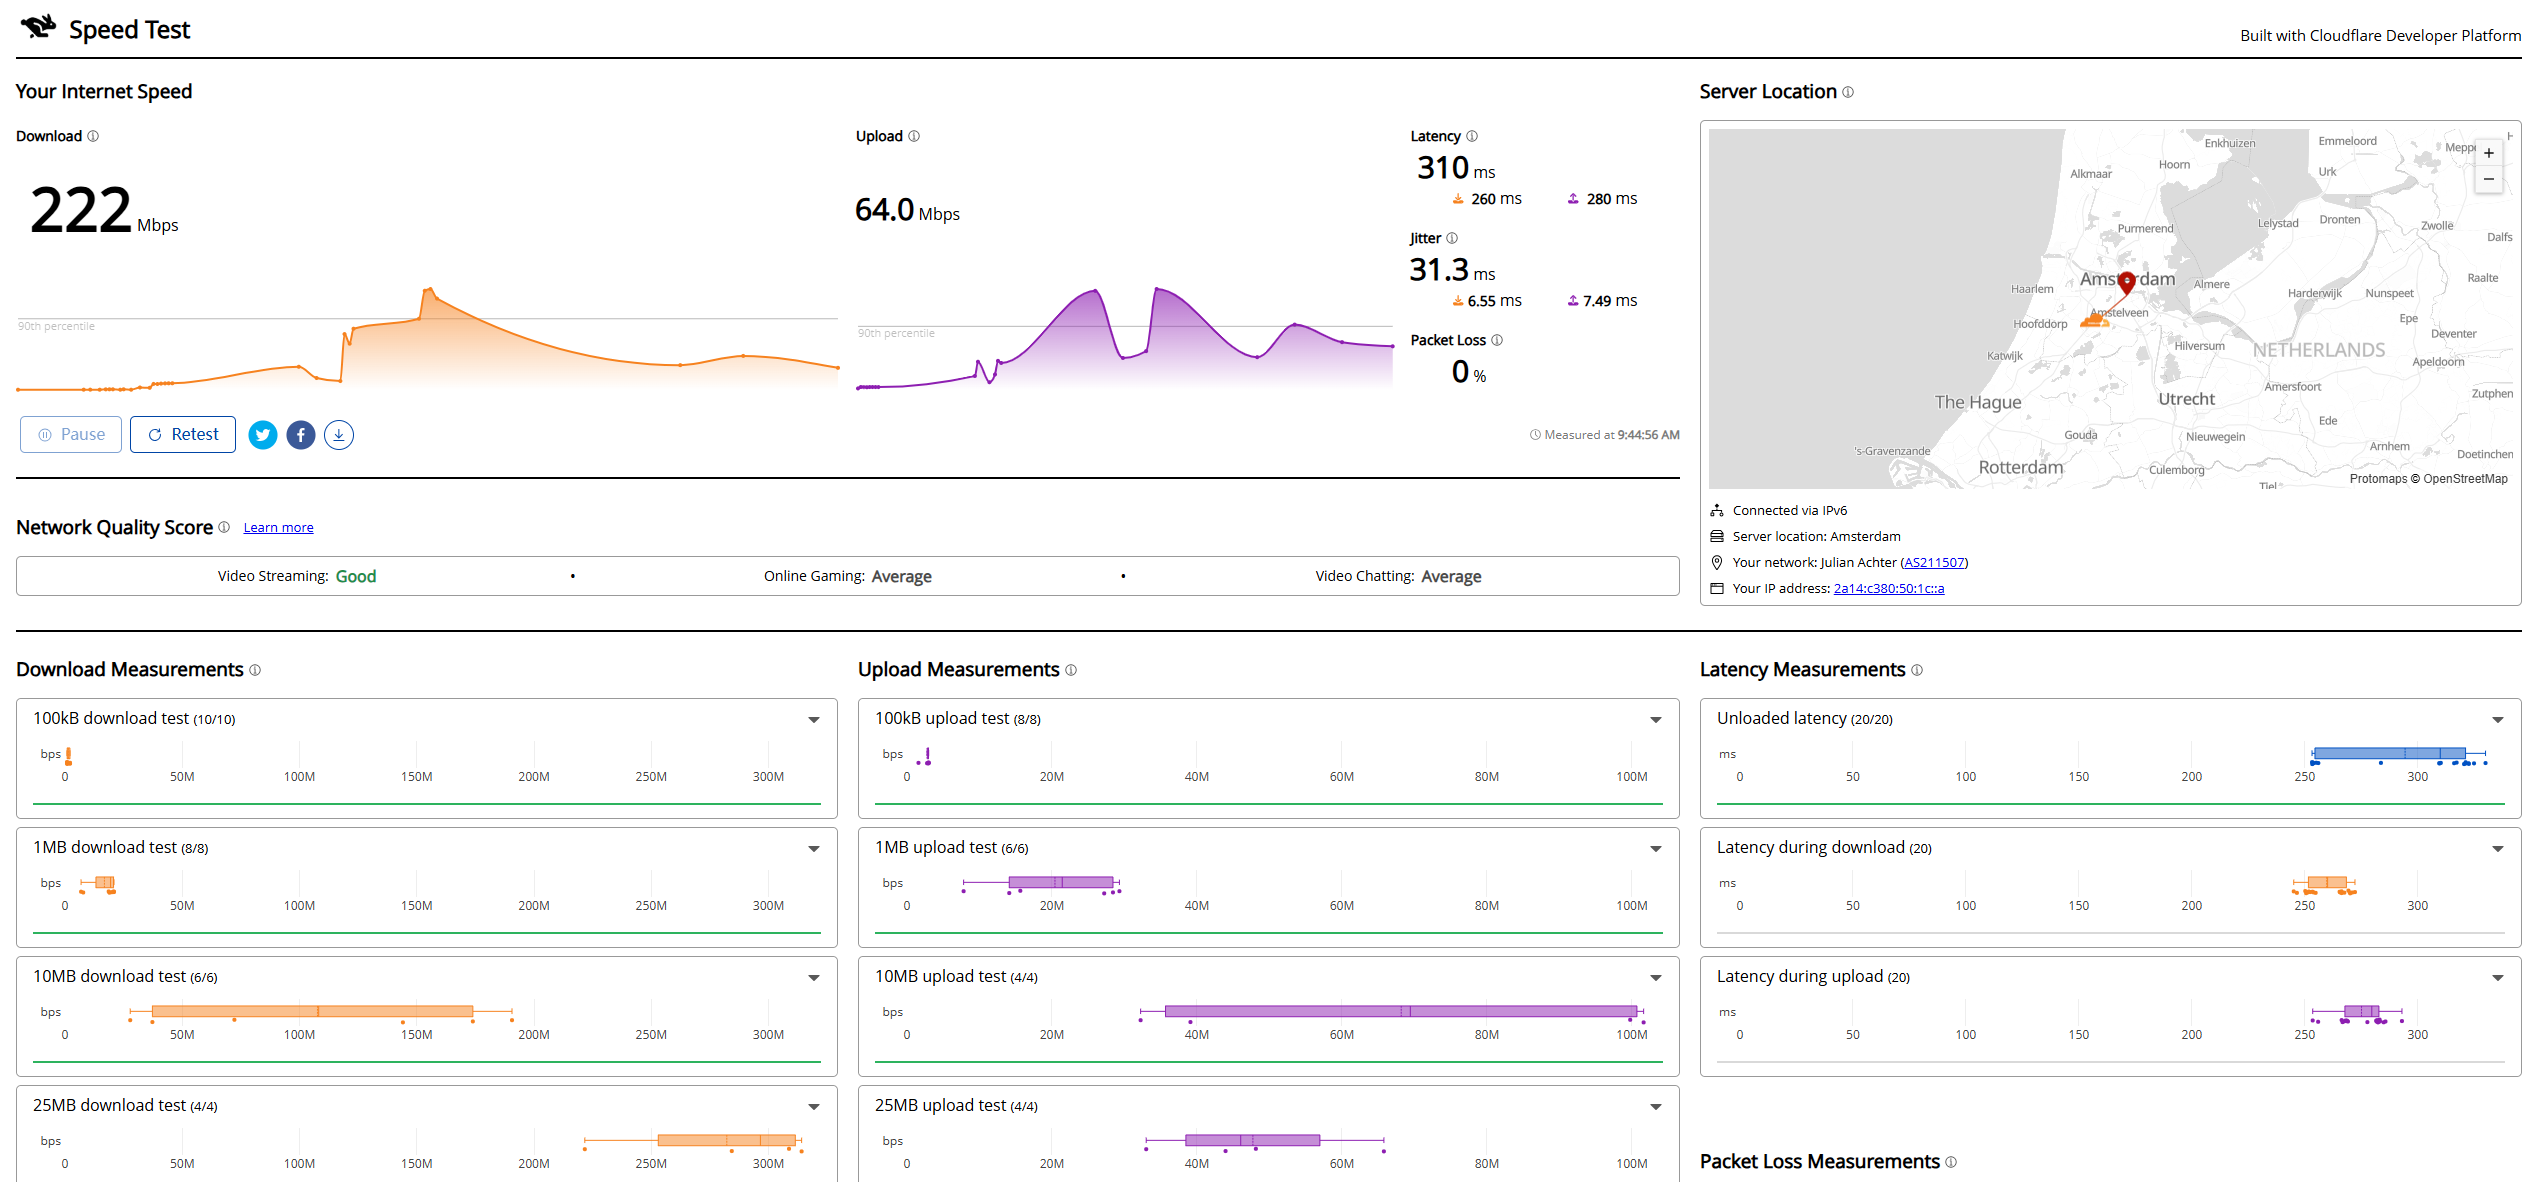
Task: Open the info icon next to Download
Action: [x=93, y=136]
